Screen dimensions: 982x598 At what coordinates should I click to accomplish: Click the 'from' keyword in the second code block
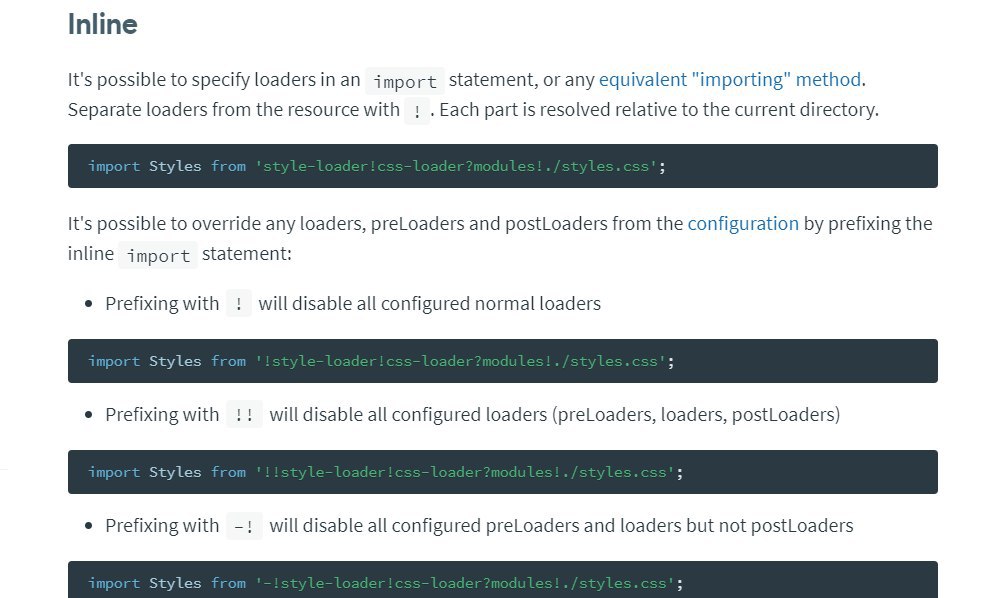pyautogui.click(x=228, y=361)
